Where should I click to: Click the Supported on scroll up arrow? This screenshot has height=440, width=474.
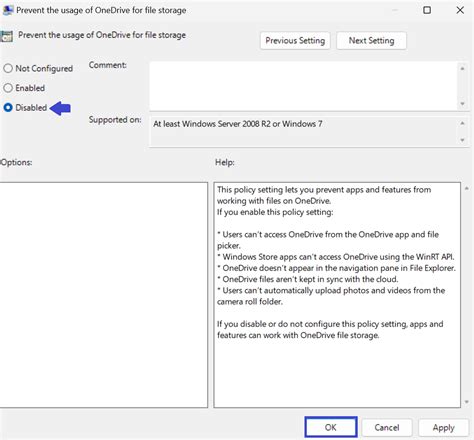click(462, 123)
